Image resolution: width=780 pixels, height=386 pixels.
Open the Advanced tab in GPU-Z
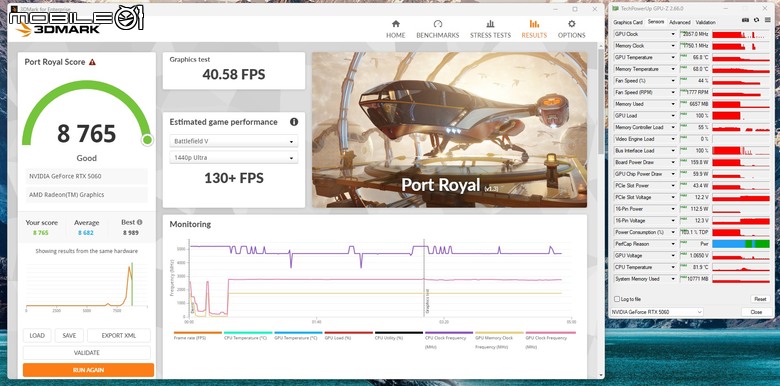coord(680,22)
